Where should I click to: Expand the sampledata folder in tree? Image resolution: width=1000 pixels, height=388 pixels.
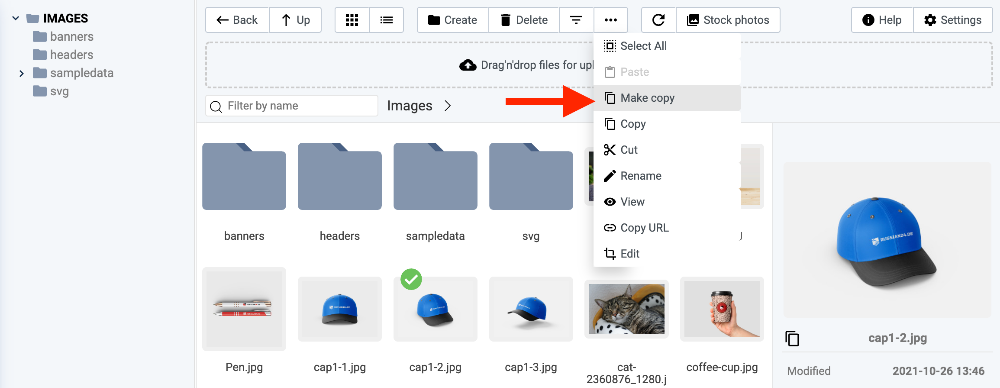pos(21,73)
